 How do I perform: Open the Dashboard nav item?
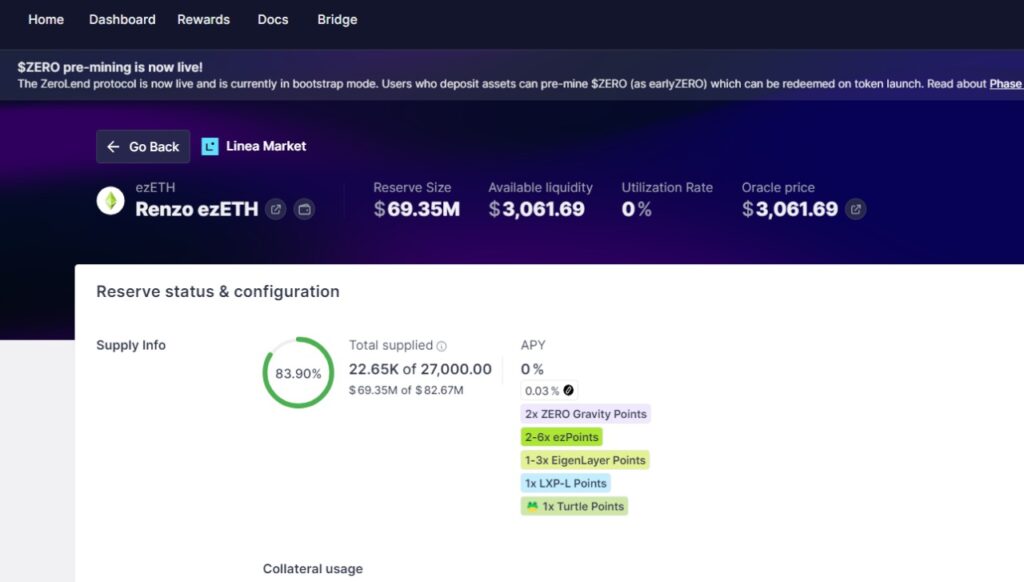122,20
